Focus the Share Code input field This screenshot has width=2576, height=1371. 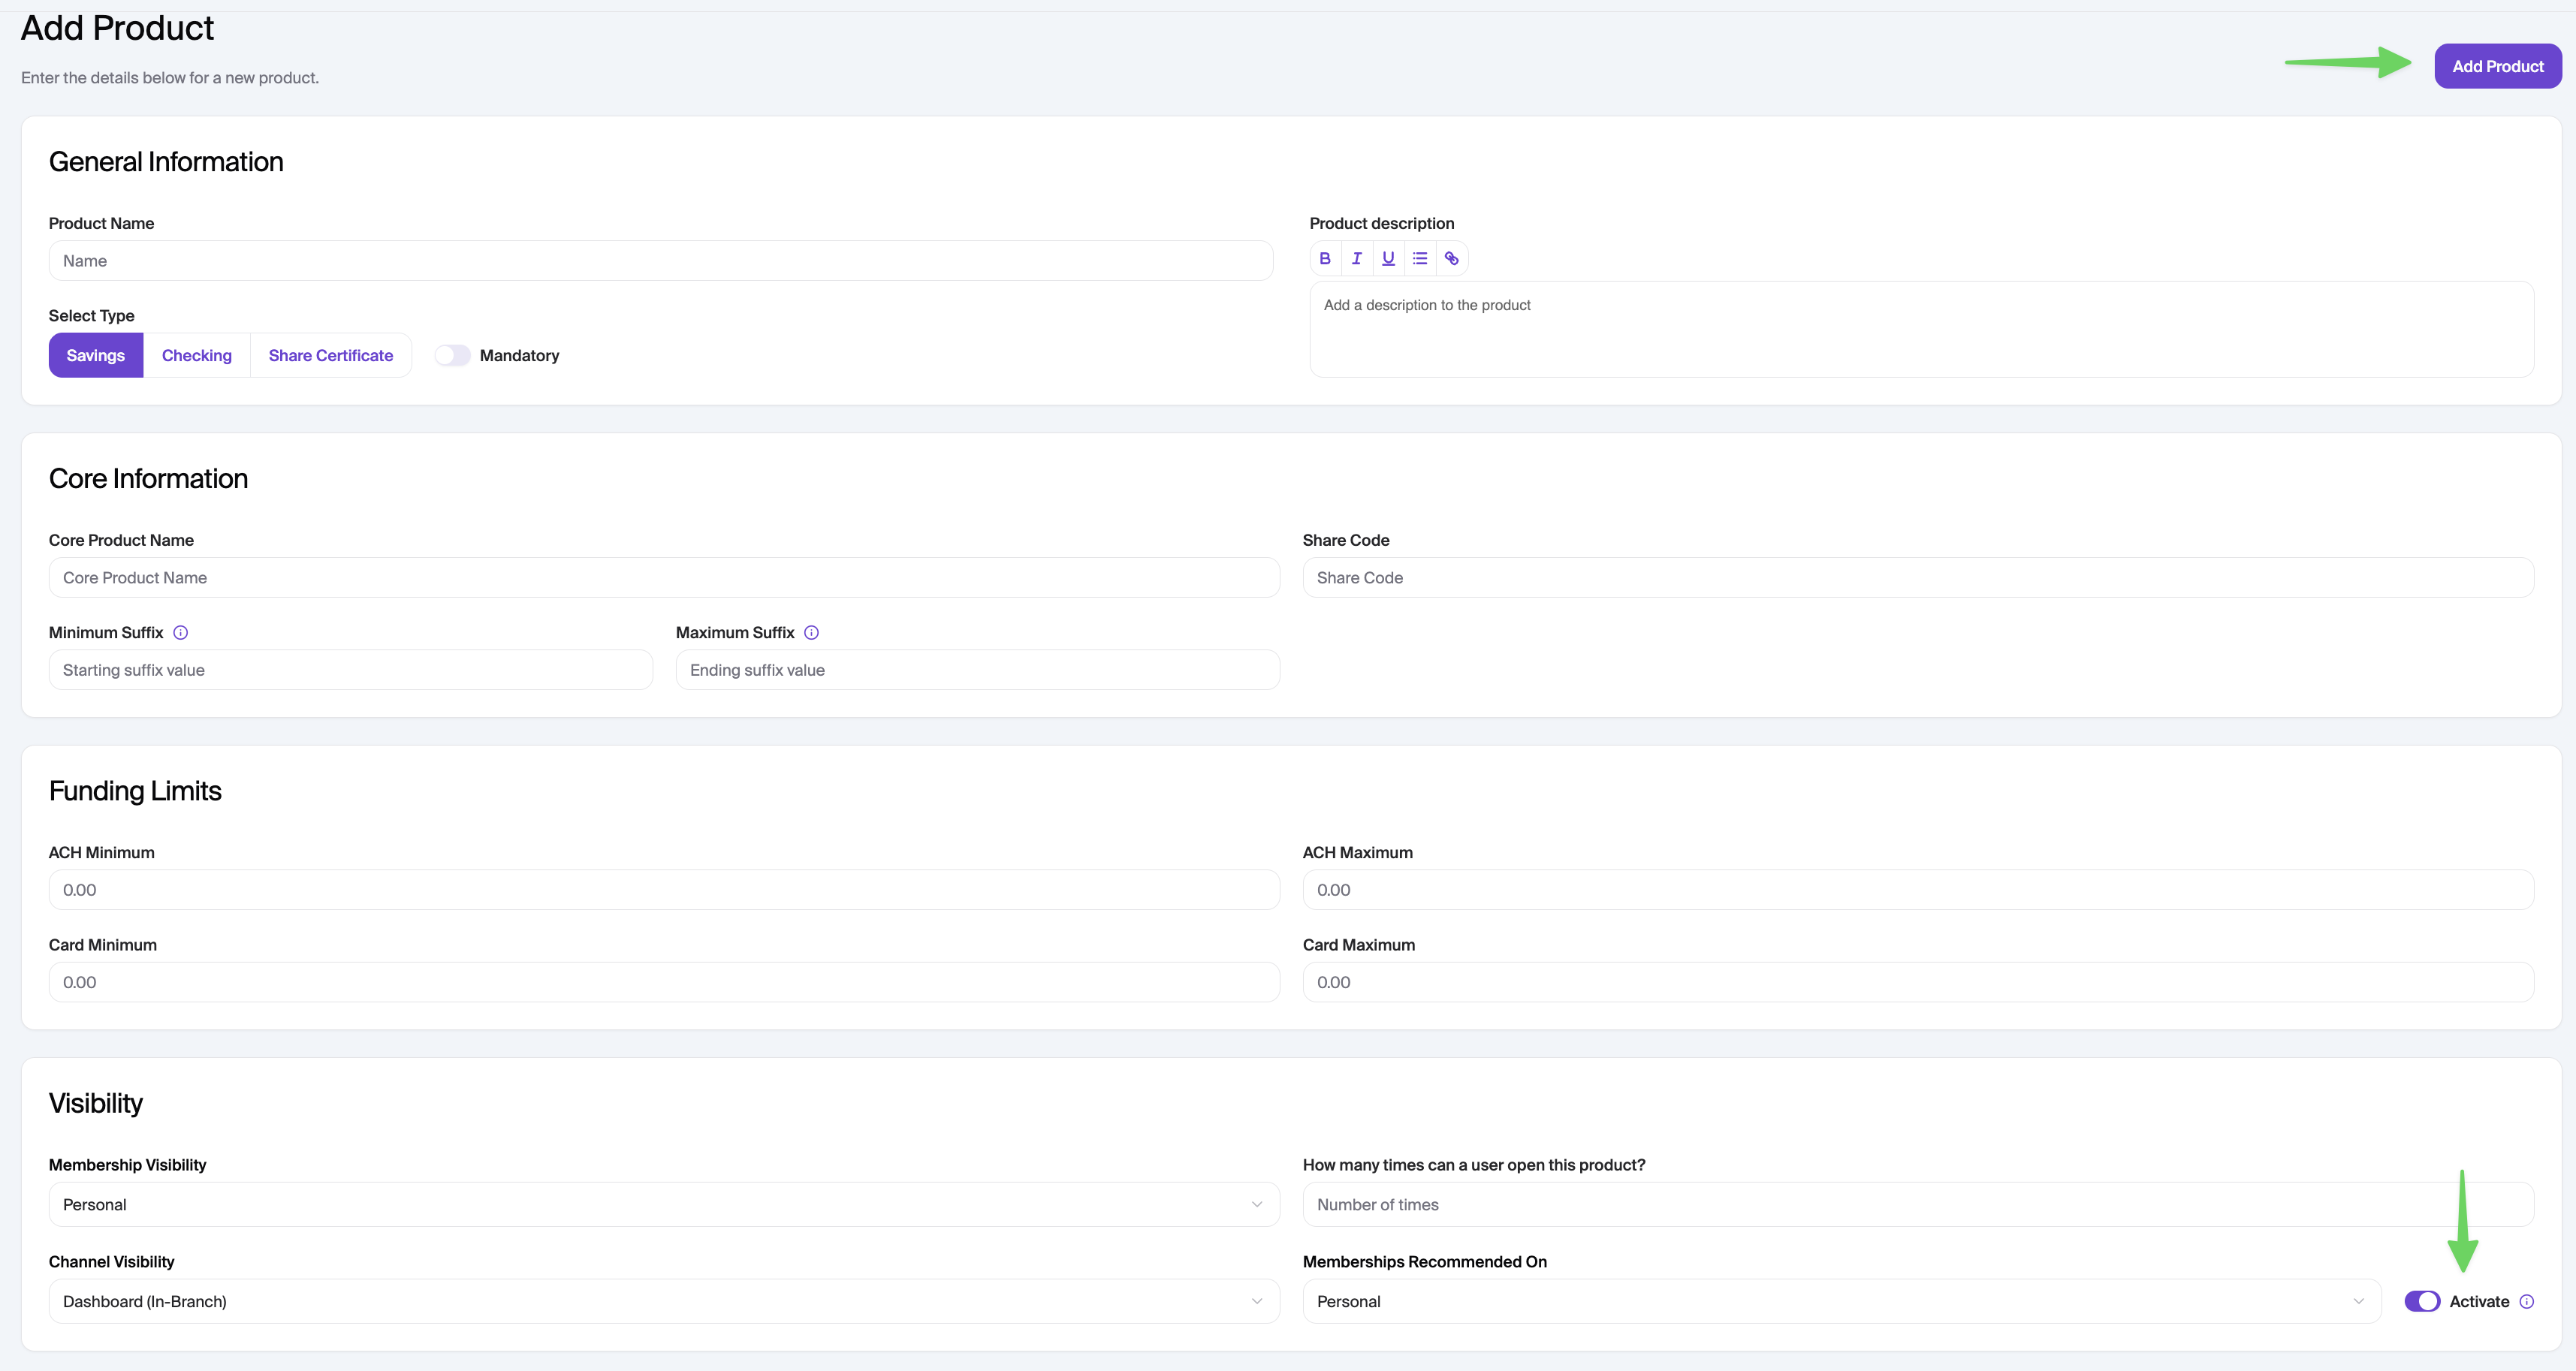coord(1917,578)
